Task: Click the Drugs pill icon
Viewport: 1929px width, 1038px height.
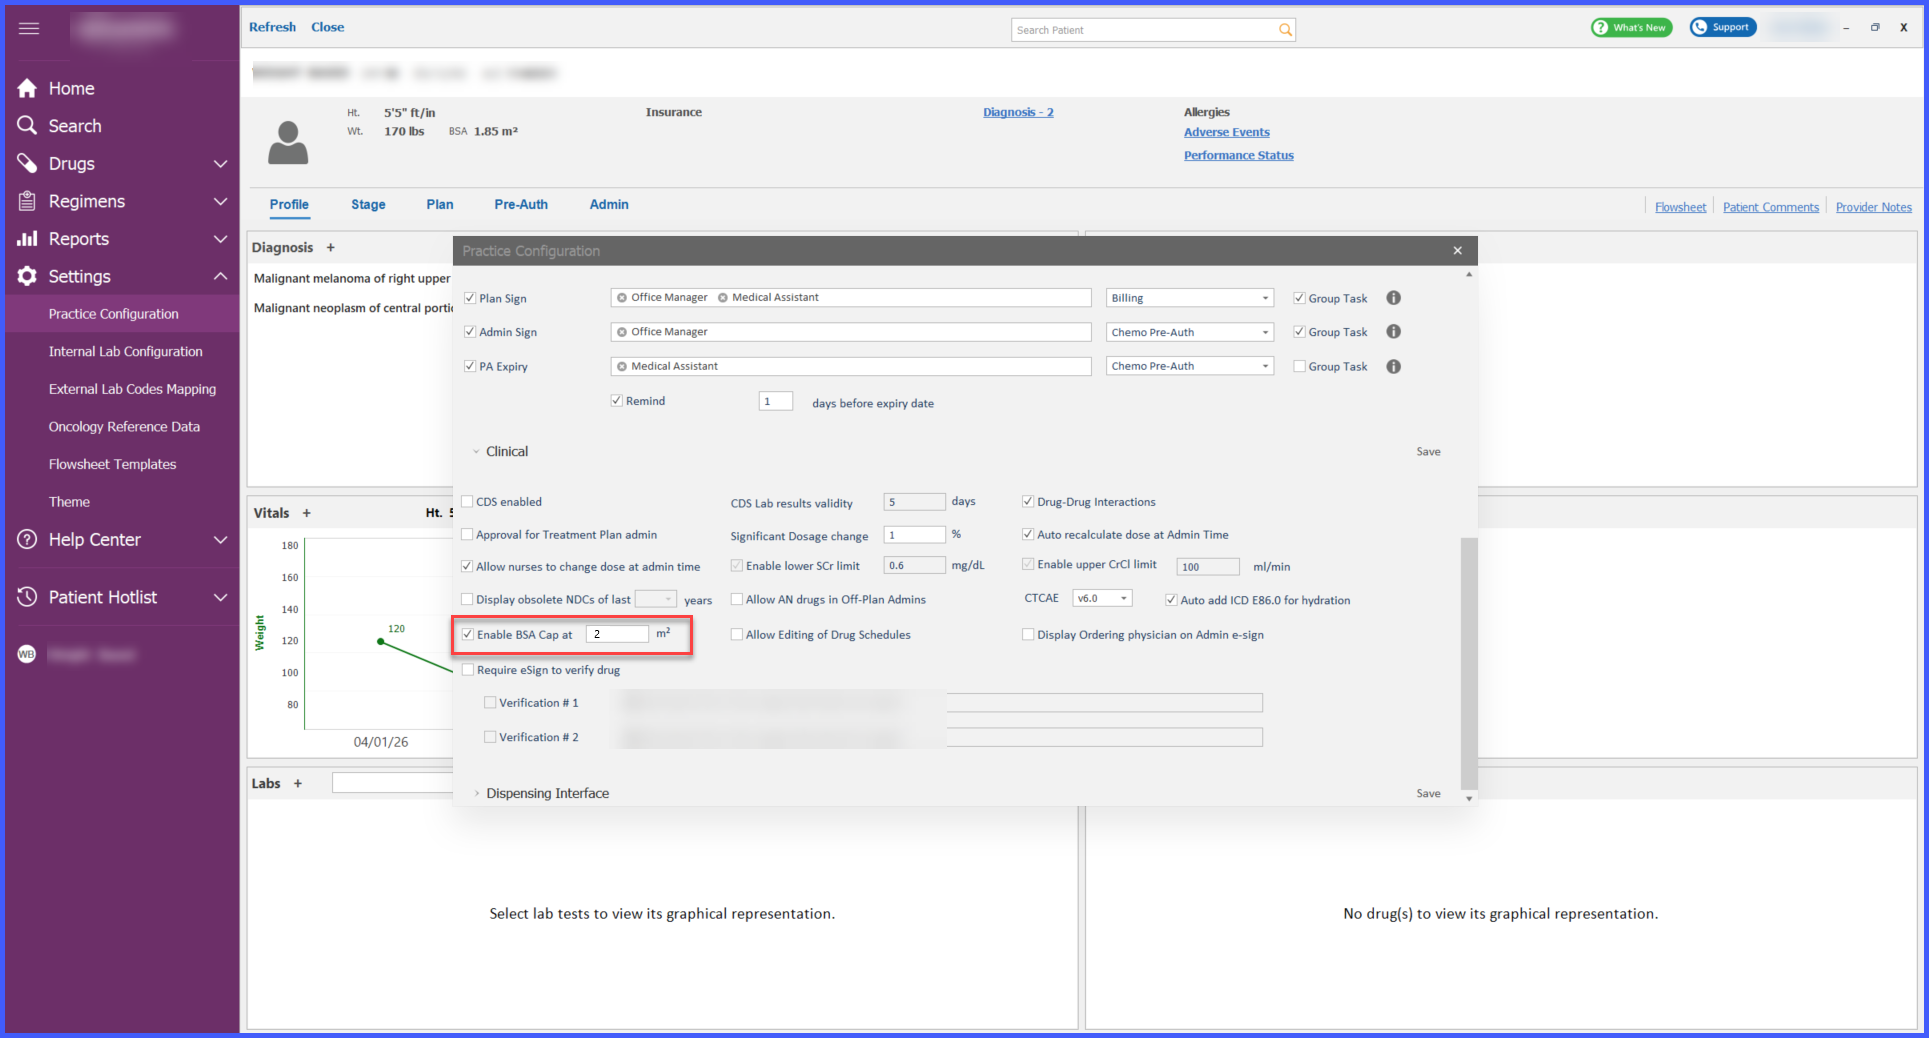Action: [x=27, y=163]
